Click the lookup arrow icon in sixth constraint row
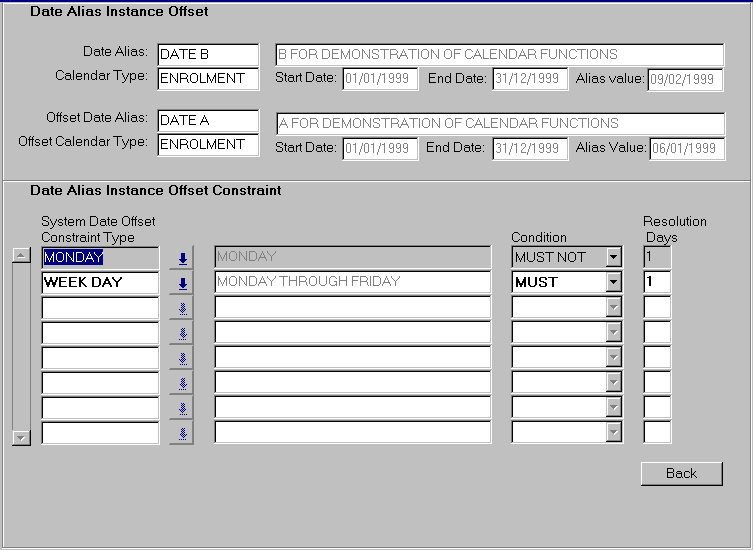 182,383
